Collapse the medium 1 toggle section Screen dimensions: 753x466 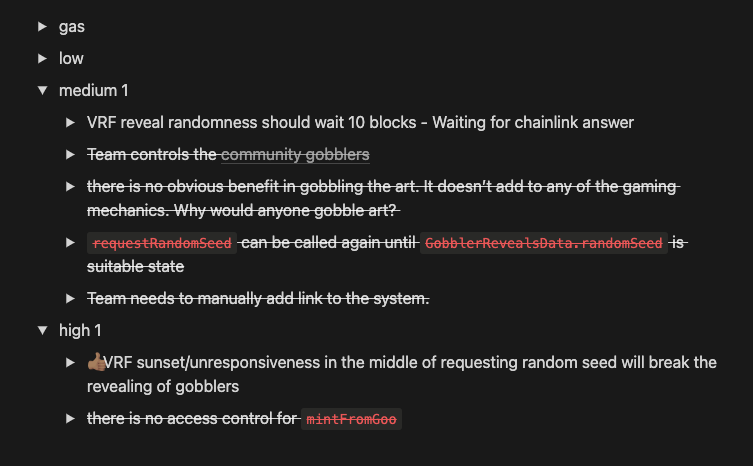42,91
